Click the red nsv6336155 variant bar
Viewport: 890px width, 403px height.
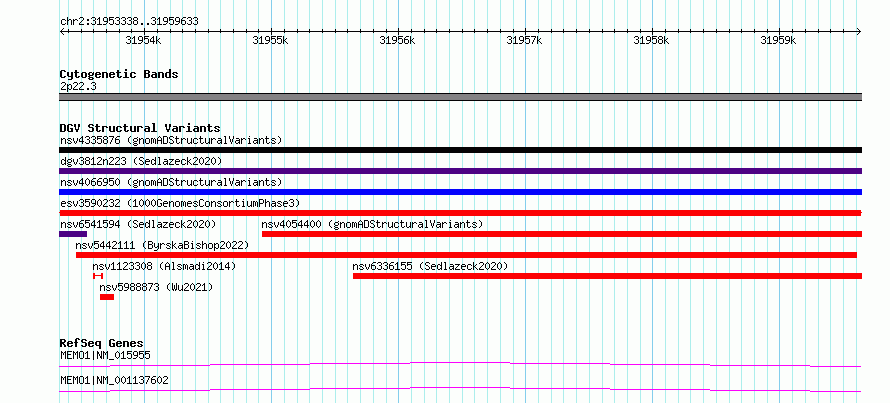pos(607,276)
